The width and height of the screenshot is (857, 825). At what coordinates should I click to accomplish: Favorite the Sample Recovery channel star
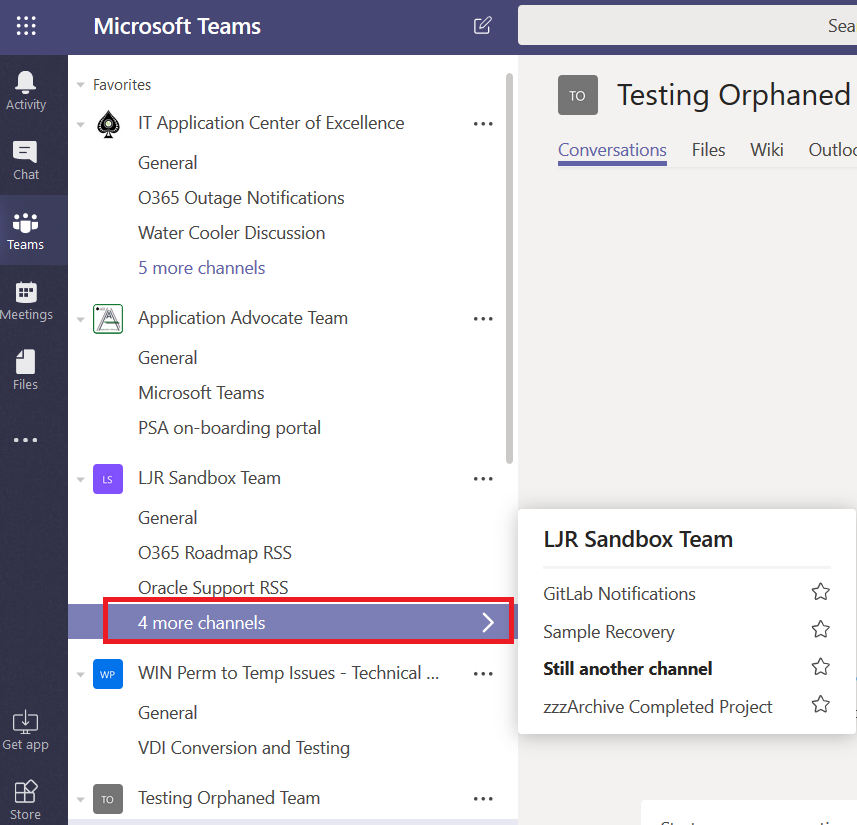tap(820, 630)
